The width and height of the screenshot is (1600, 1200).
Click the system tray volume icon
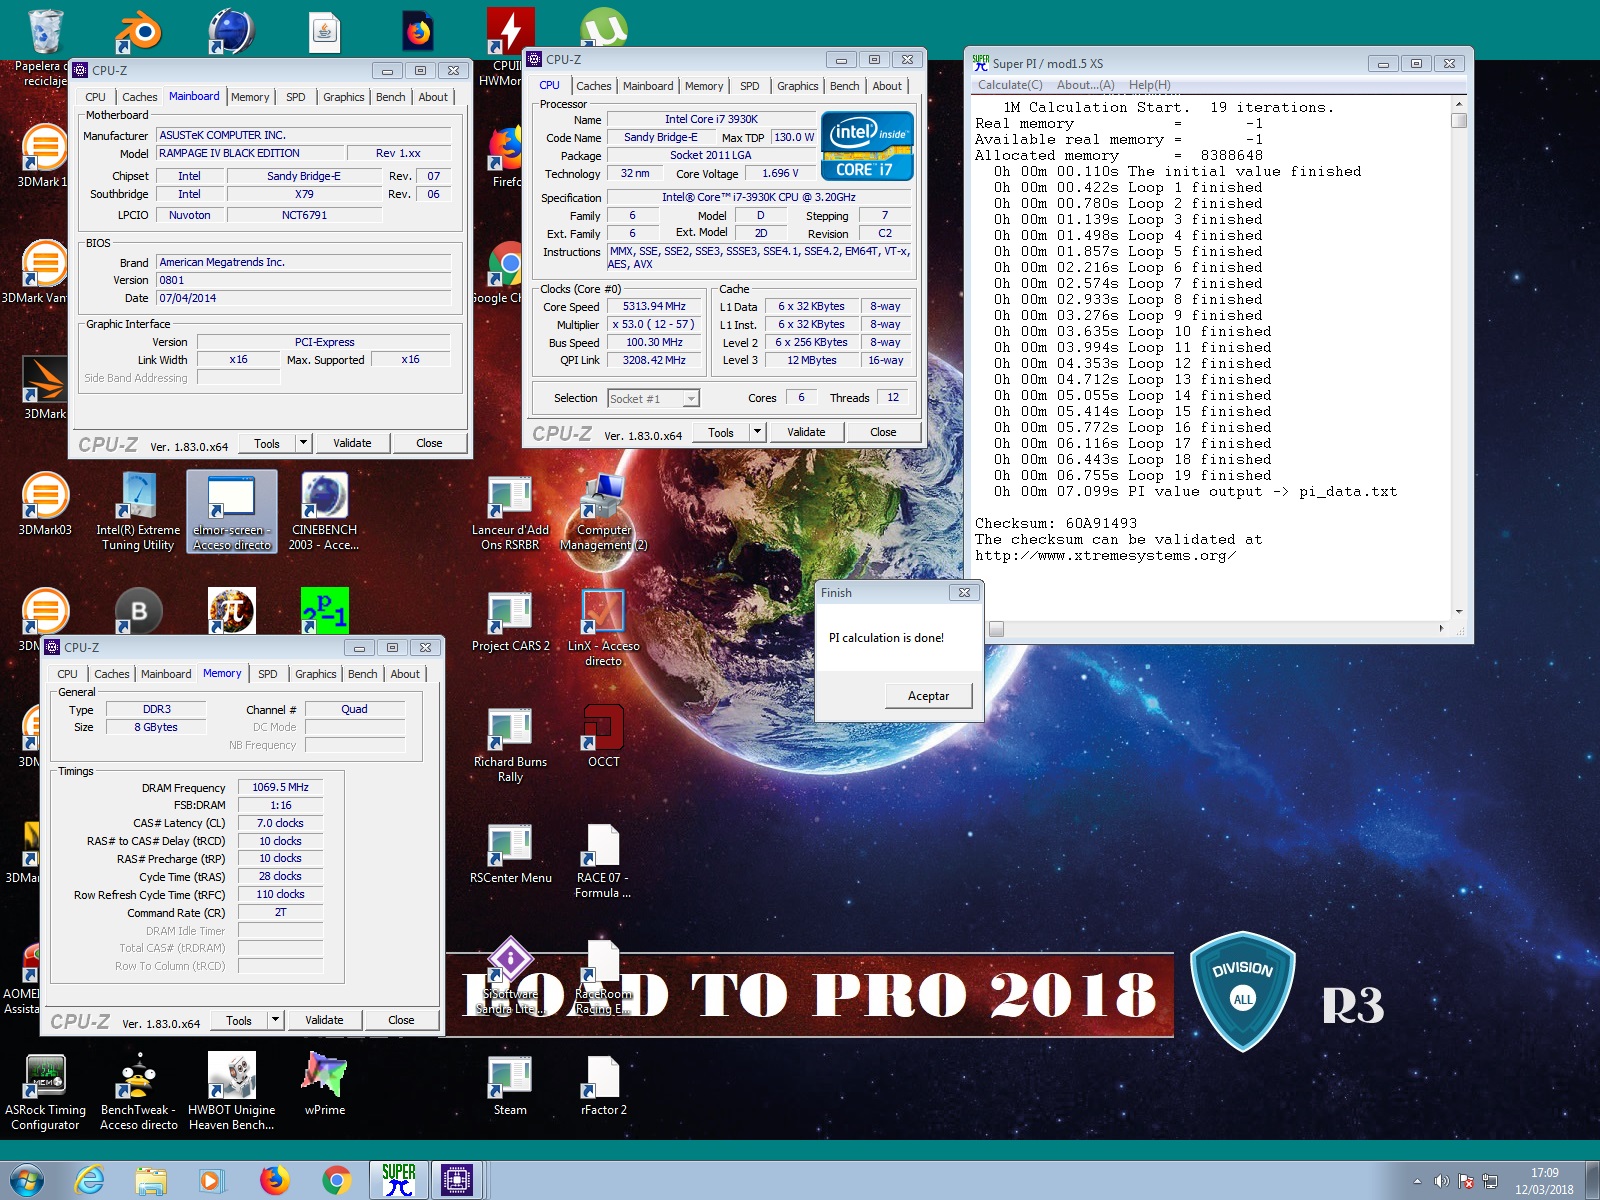[x=1441, y=1181]
